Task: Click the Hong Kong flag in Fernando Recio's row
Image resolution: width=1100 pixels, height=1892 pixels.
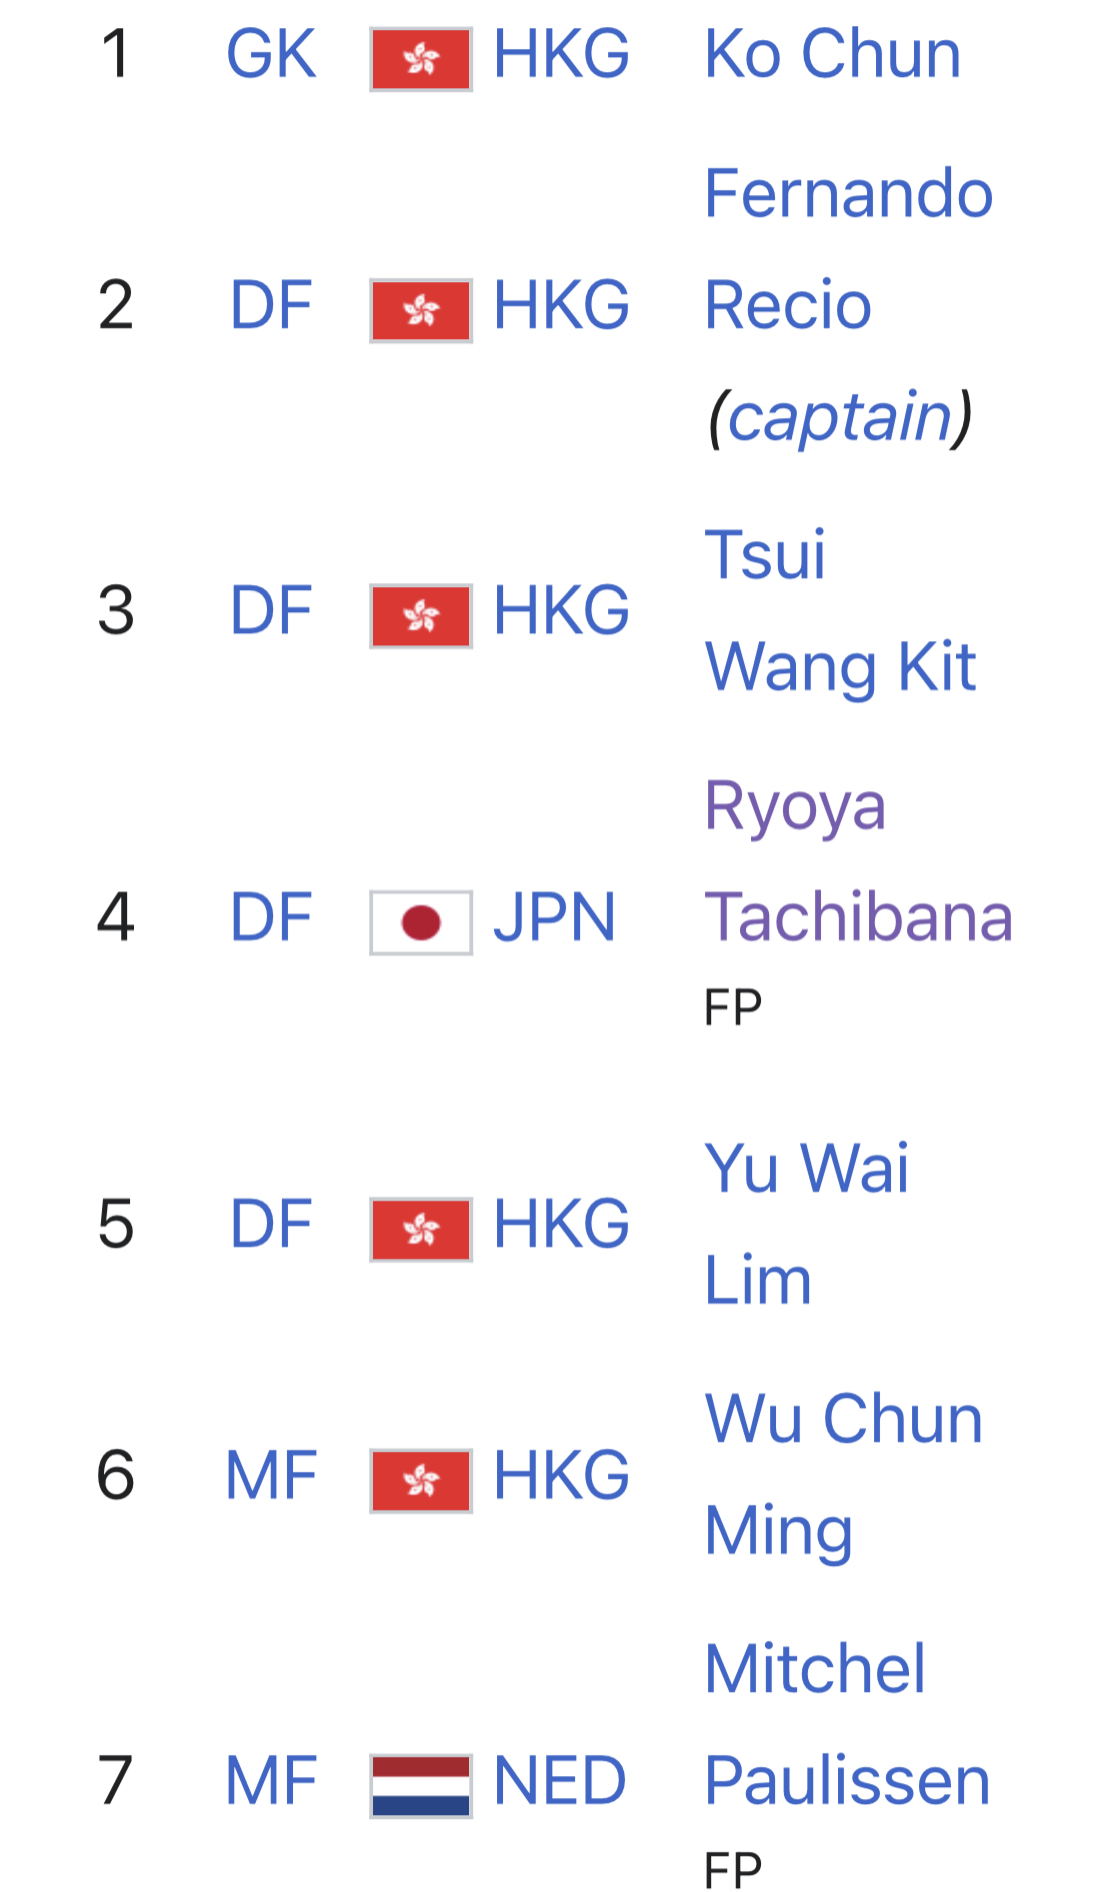Action: point(420,311)
